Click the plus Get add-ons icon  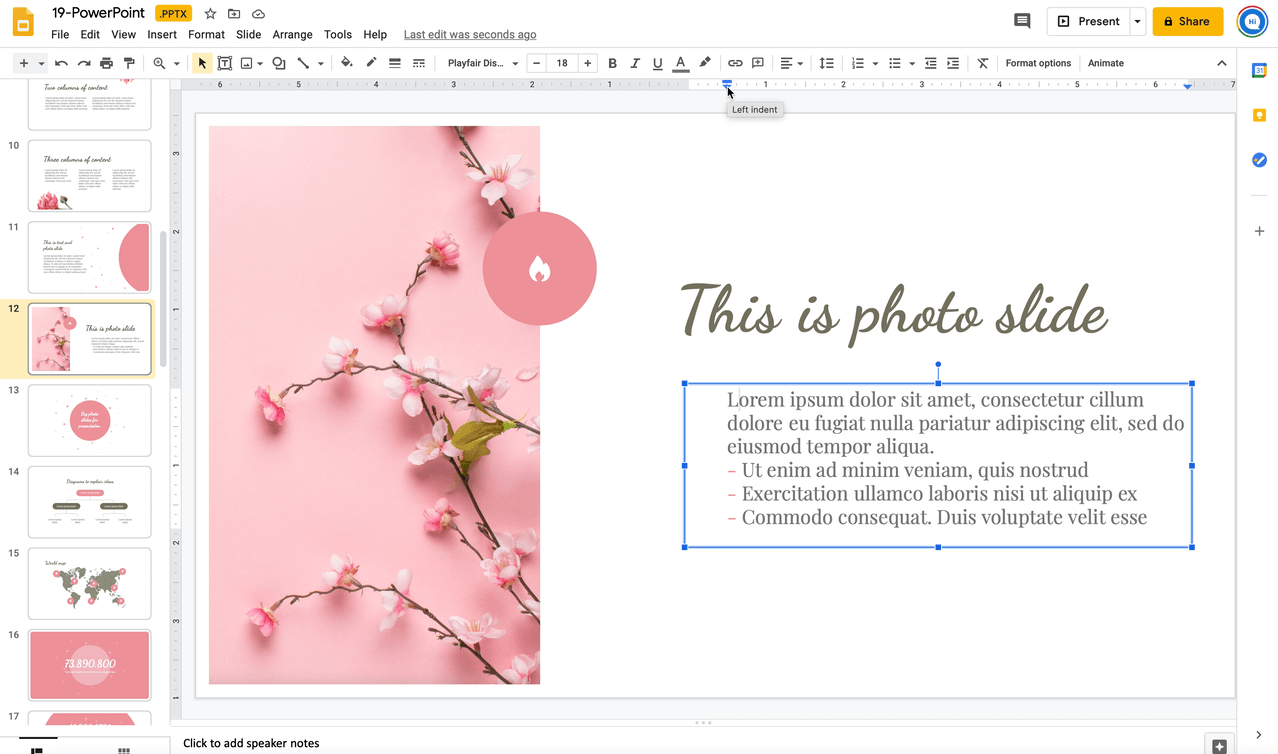coord(1259,231)
